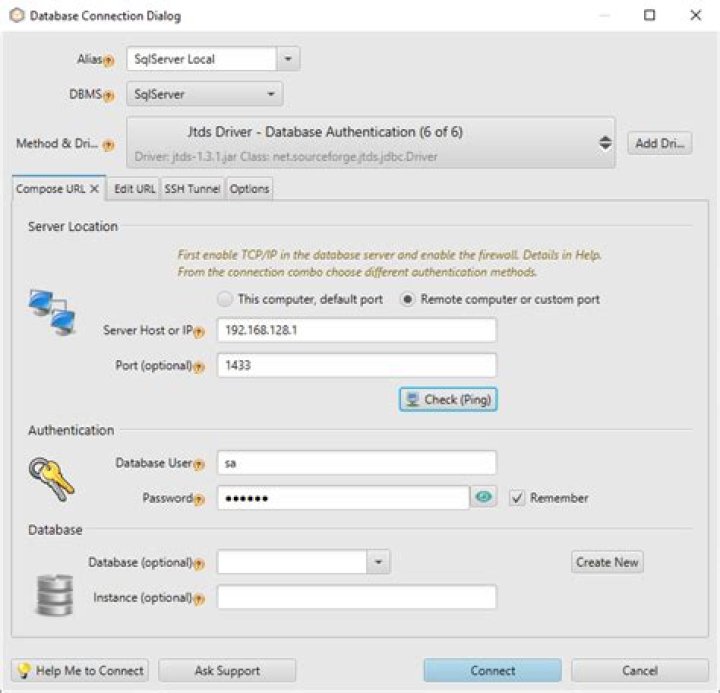
Task: Click the help icon next to Database (optional)
Action: coord(199,563)
